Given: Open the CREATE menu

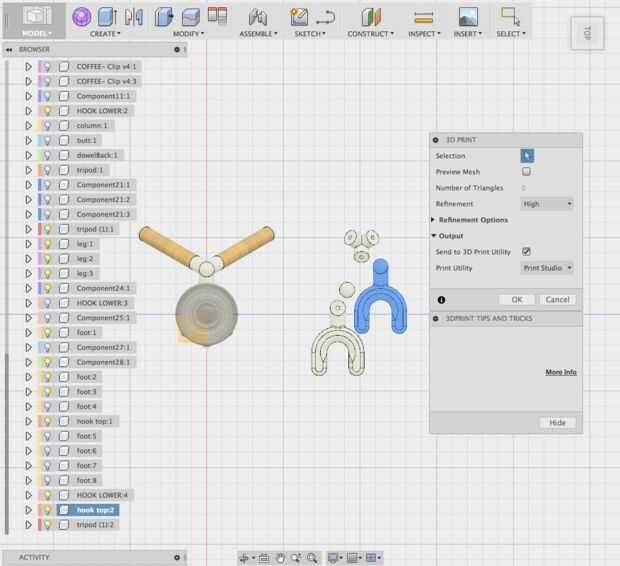Looking at the screenshot, I should (x=105, y=34).
